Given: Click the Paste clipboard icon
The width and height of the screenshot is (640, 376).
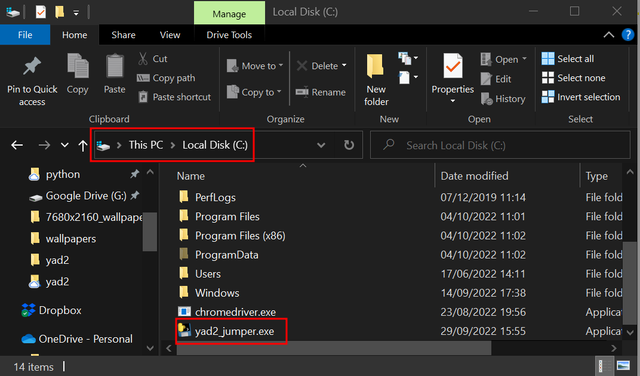Looking at the screenshot, I should (115, 66).
